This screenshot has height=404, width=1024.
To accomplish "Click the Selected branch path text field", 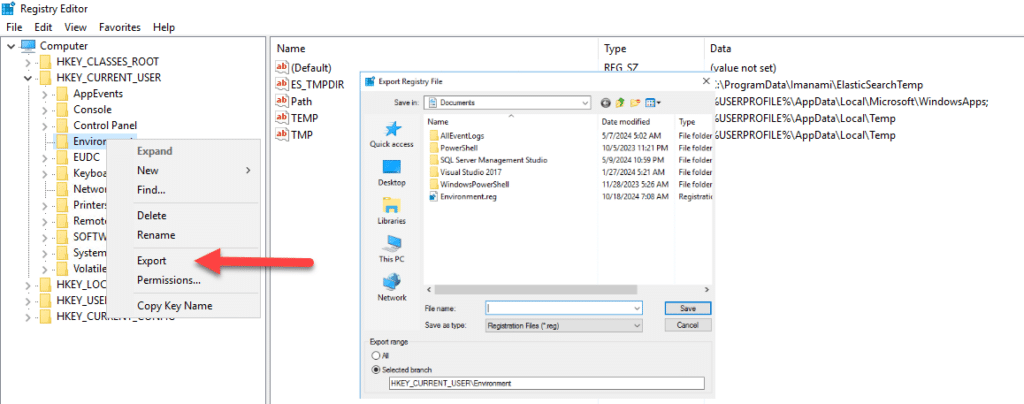I will tap(546, 384).
